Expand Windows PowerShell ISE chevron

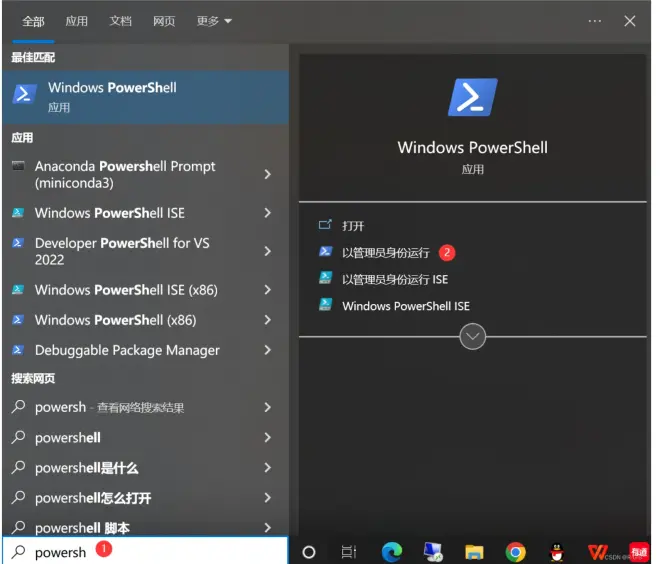point(267,213)
